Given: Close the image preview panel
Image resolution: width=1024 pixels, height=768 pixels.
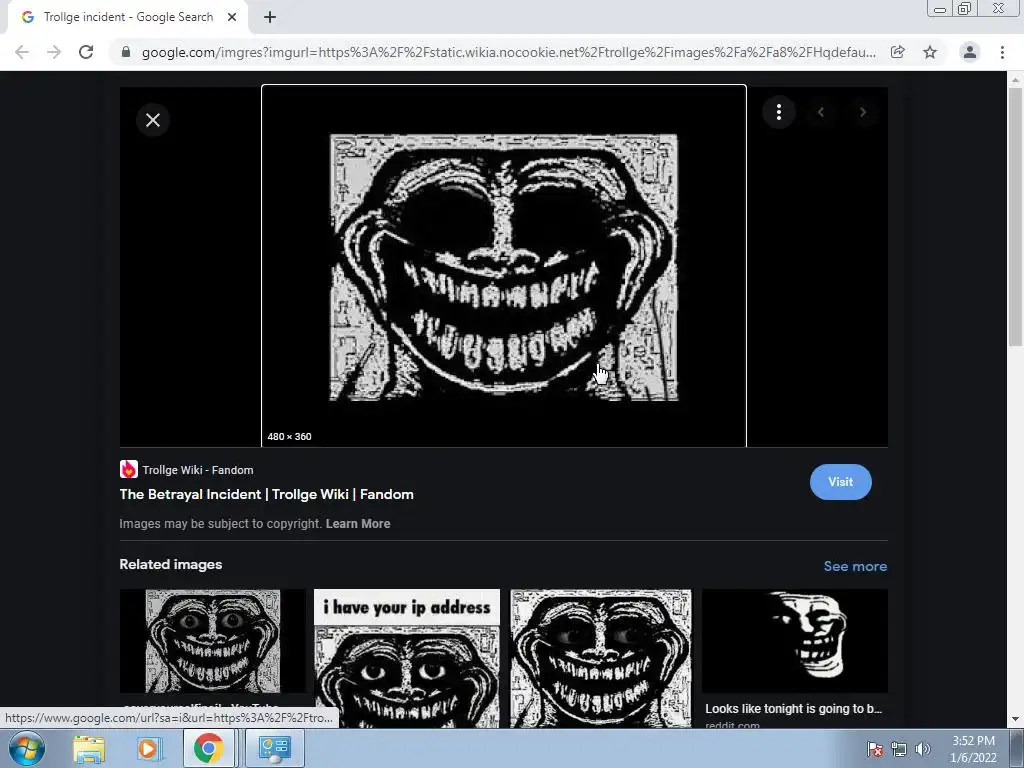Looking at the screenshot, I should pyautogui.click(x=153, y=120).
